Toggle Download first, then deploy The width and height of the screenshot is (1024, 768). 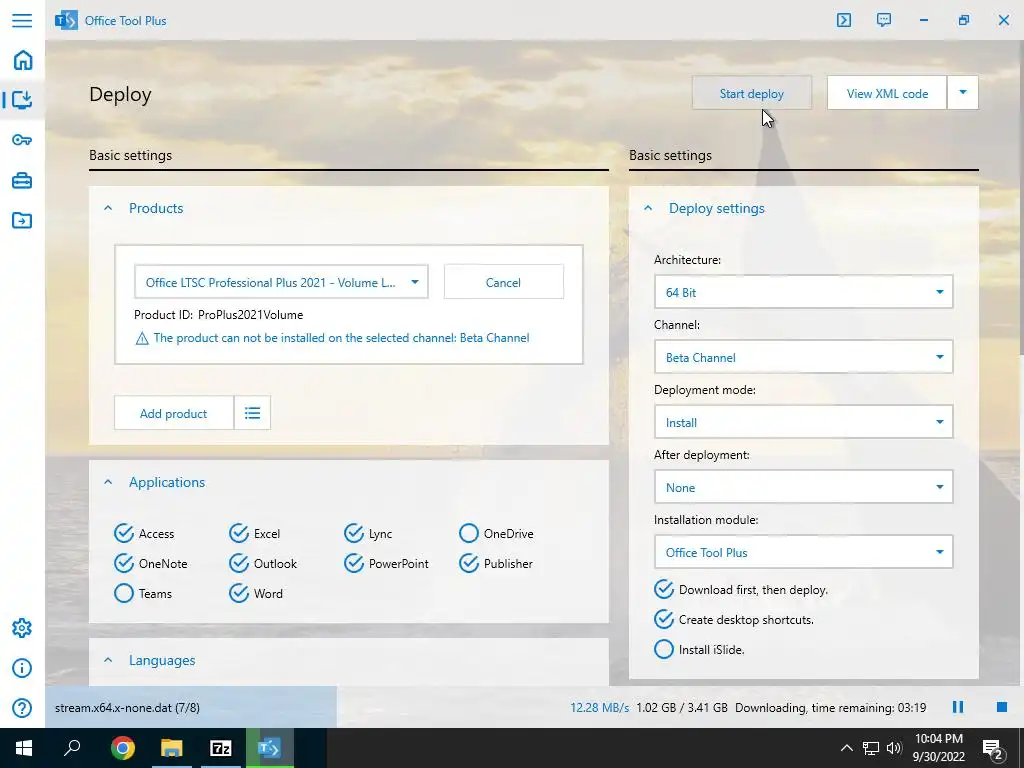click(x=741, y=589)
